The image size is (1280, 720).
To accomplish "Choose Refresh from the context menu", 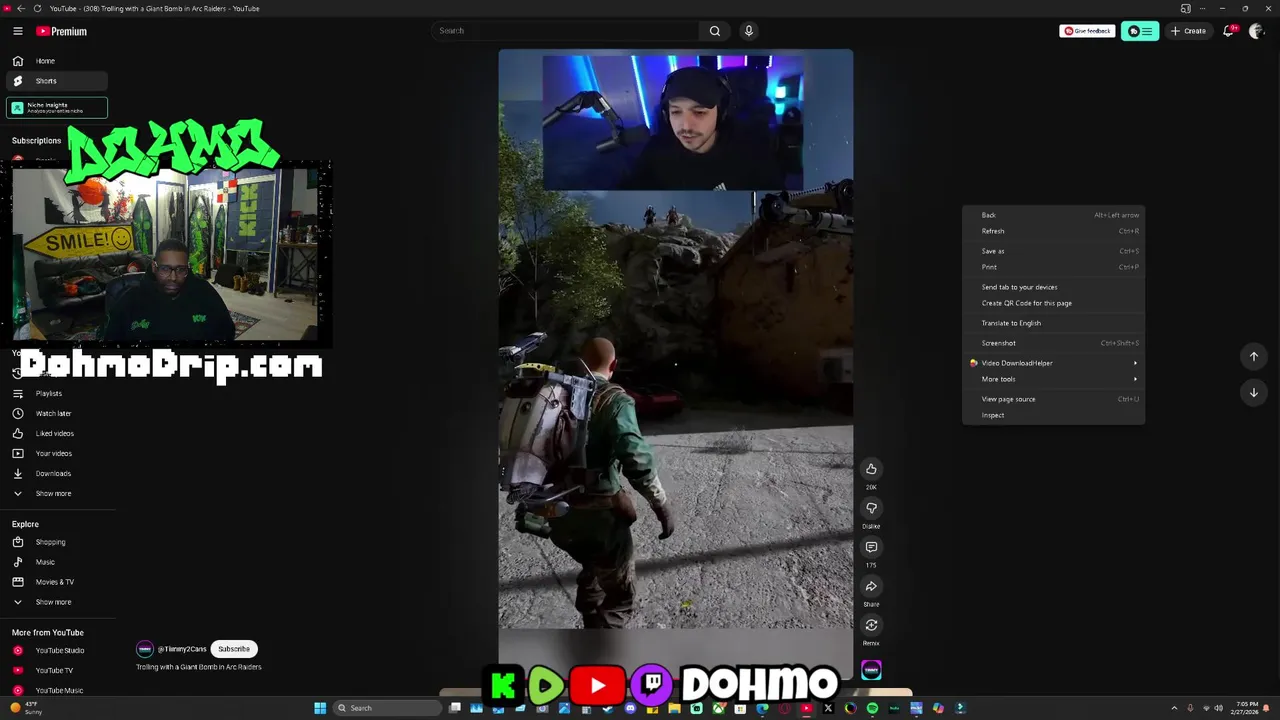I will tap(1053, 231).
